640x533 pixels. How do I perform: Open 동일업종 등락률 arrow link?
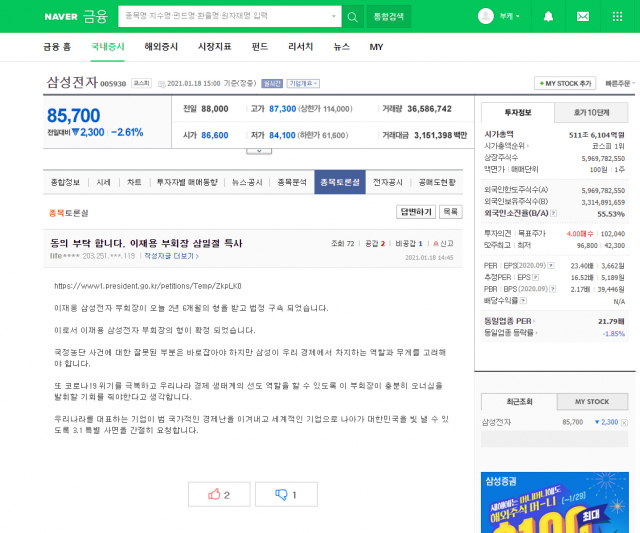[x=511, y=333]
